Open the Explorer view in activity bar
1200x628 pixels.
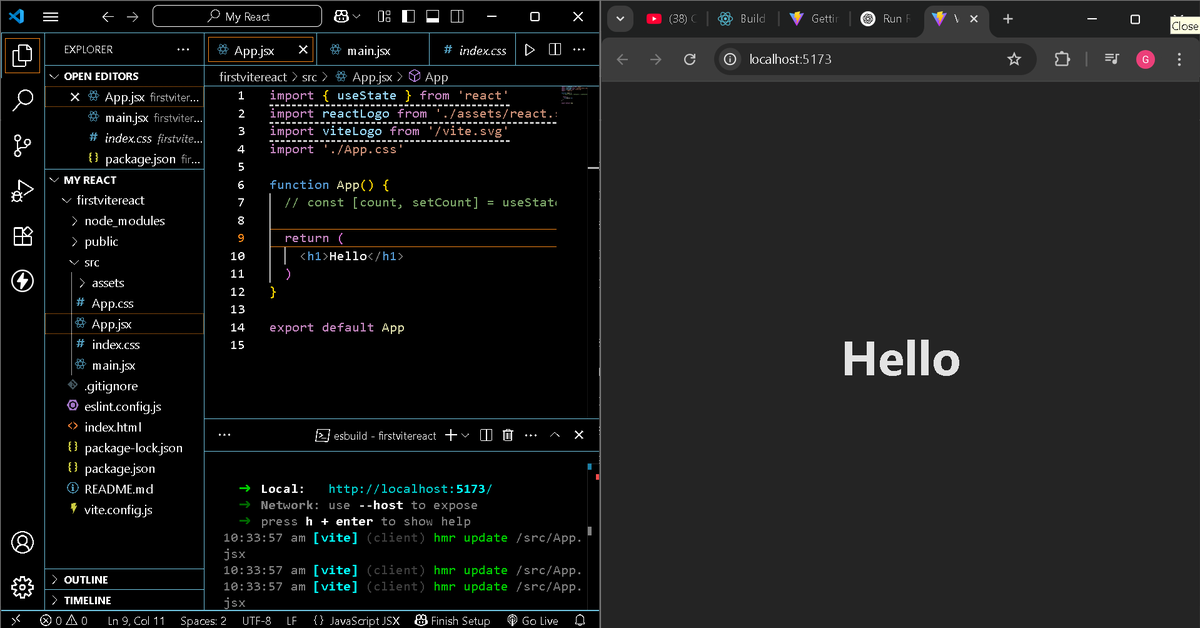[x=22, y=54]
